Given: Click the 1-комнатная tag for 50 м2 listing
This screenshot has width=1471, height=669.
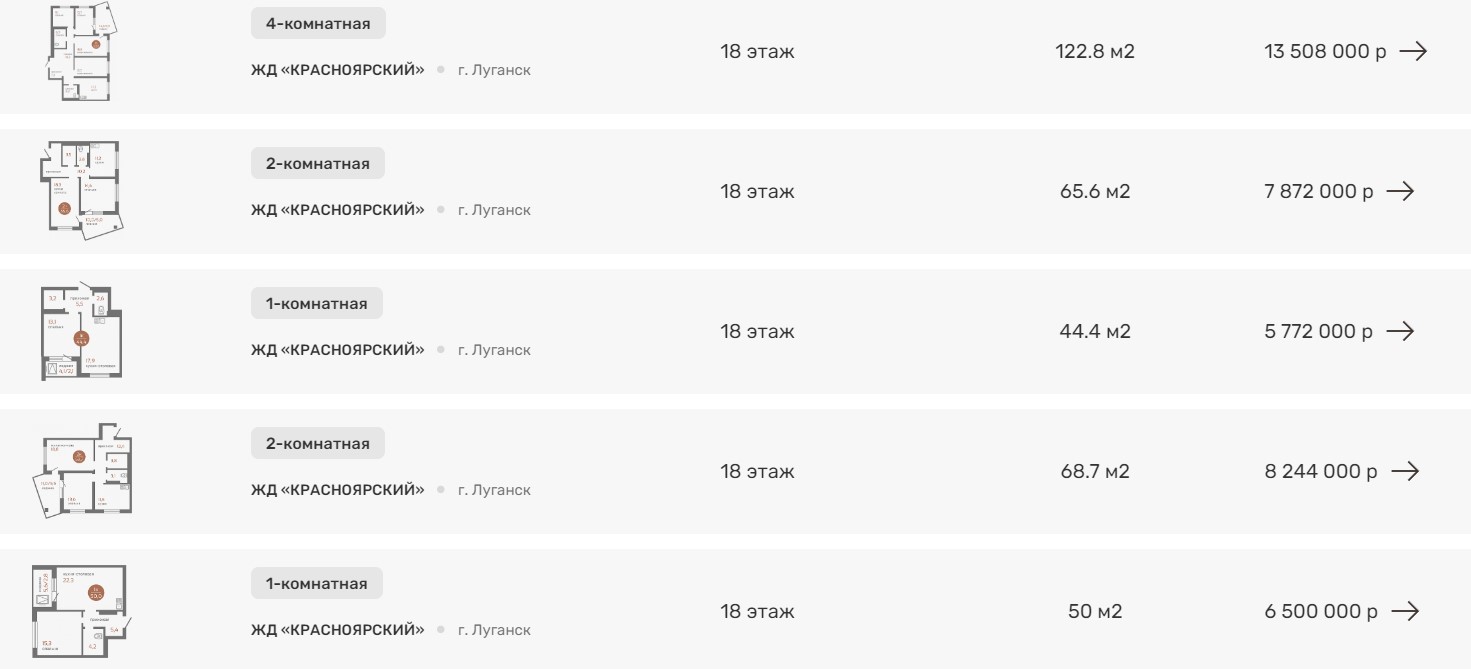Looking at the screenshot, I should coord(317,584).
